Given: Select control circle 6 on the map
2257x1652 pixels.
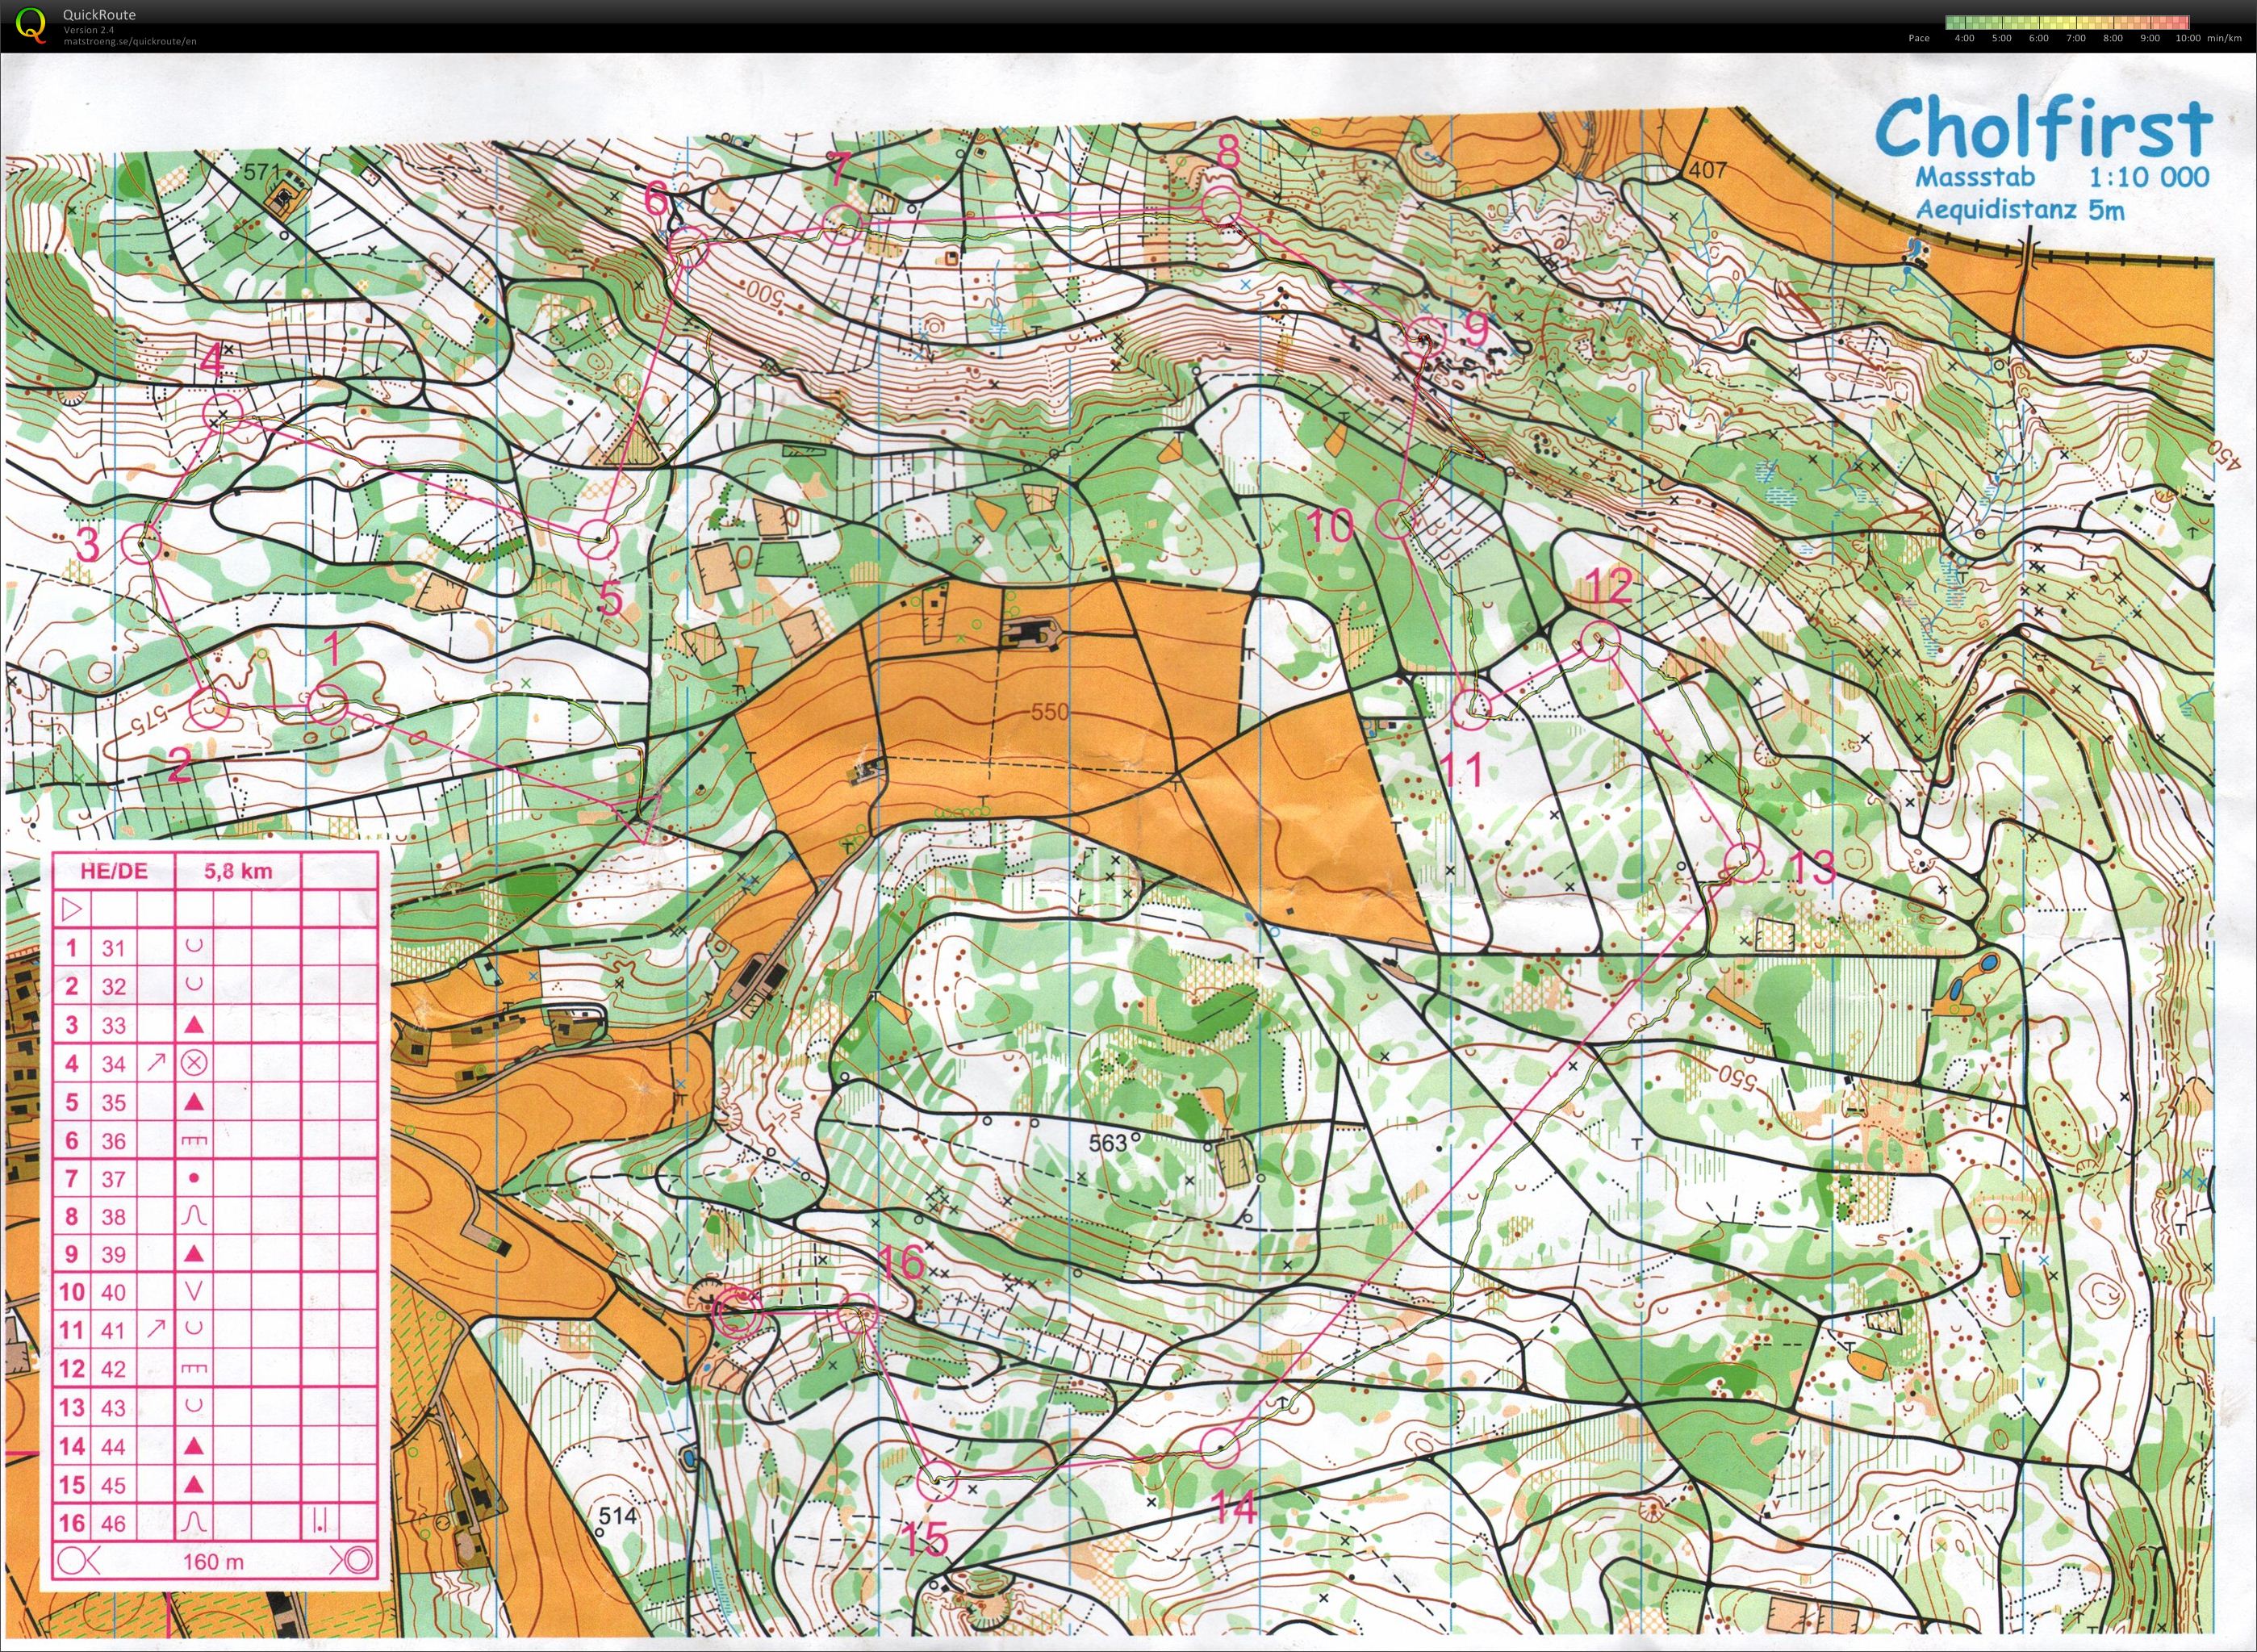Looking at the screenshot, I should (x=688, y=247).
